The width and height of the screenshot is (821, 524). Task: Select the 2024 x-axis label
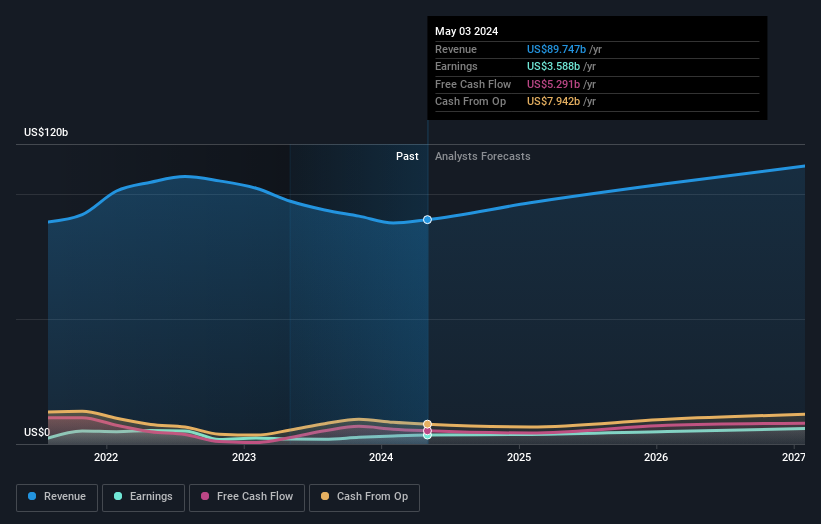(x=381, y=457)
